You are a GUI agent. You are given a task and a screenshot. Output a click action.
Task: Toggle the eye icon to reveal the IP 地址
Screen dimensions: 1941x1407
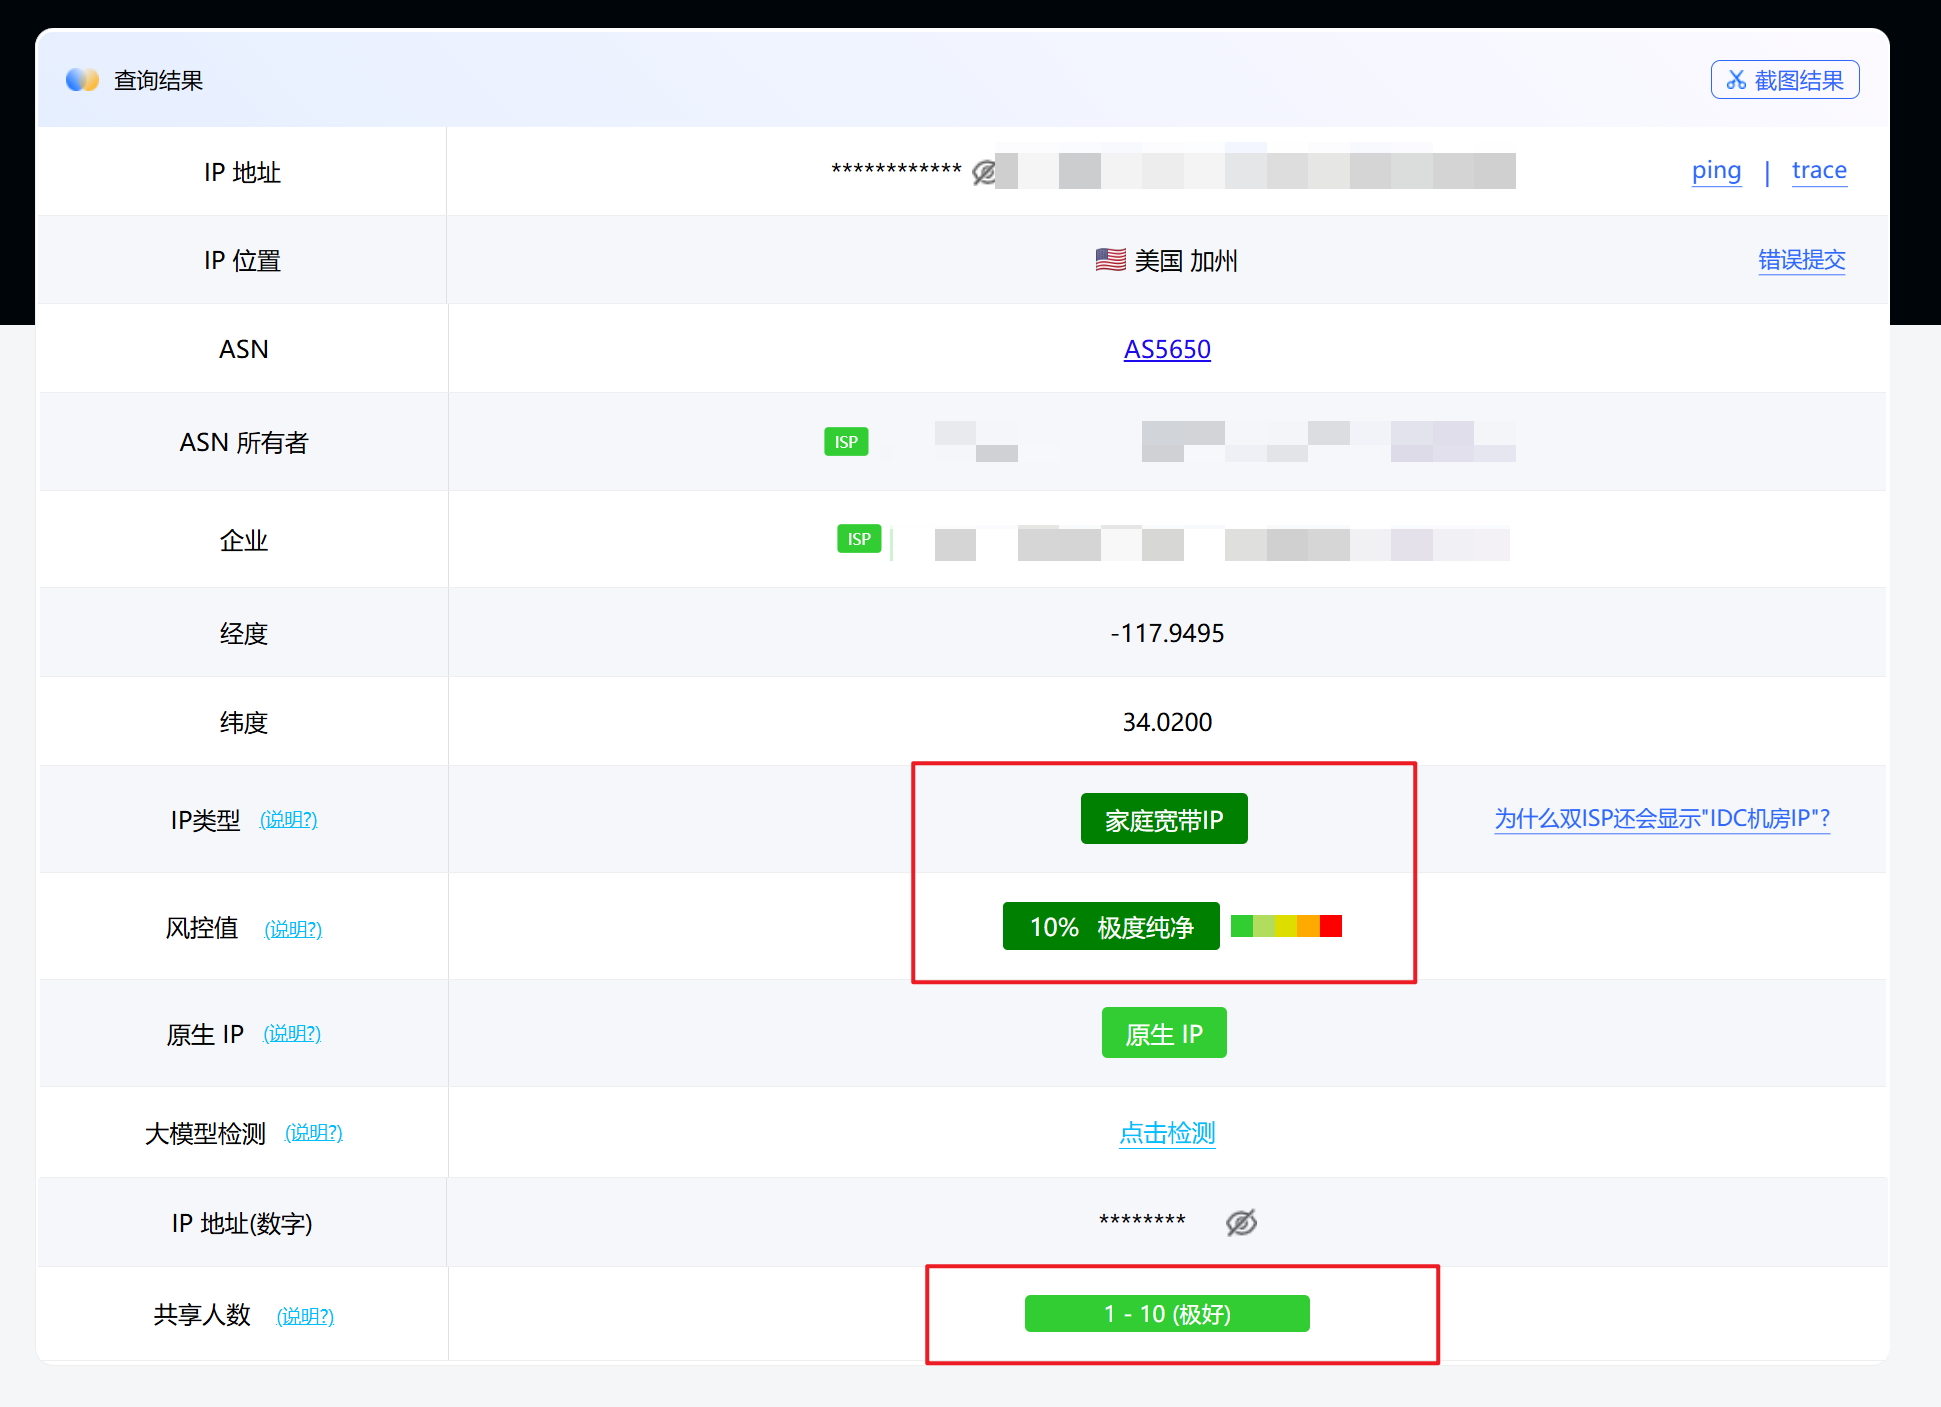(984, 172)
